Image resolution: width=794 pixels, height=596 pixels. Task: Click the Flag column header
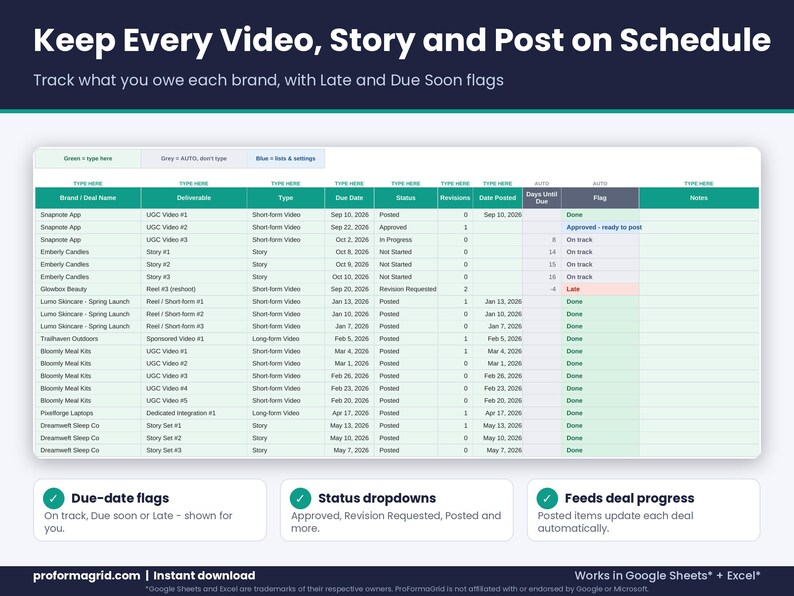pos(600,198)
